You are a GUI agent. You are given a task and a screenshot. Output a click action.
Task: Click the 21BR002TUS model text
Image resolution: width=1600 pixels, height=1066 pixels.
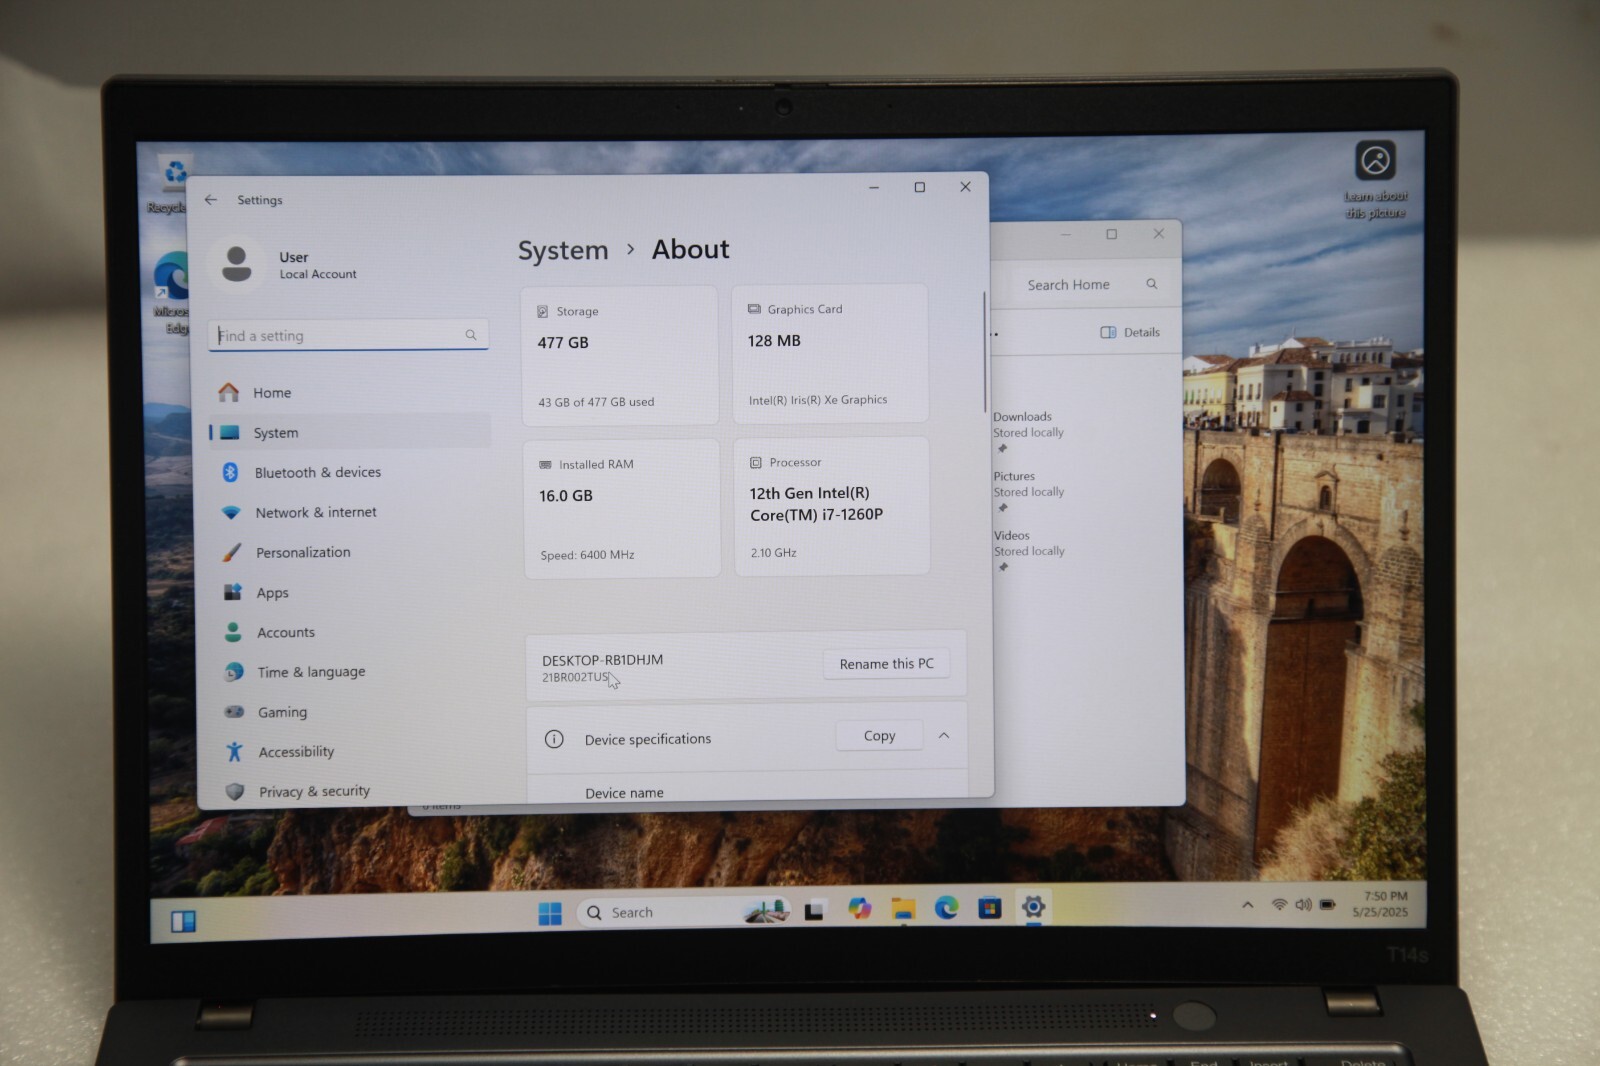pyautogui.click(x=575, y=677)
